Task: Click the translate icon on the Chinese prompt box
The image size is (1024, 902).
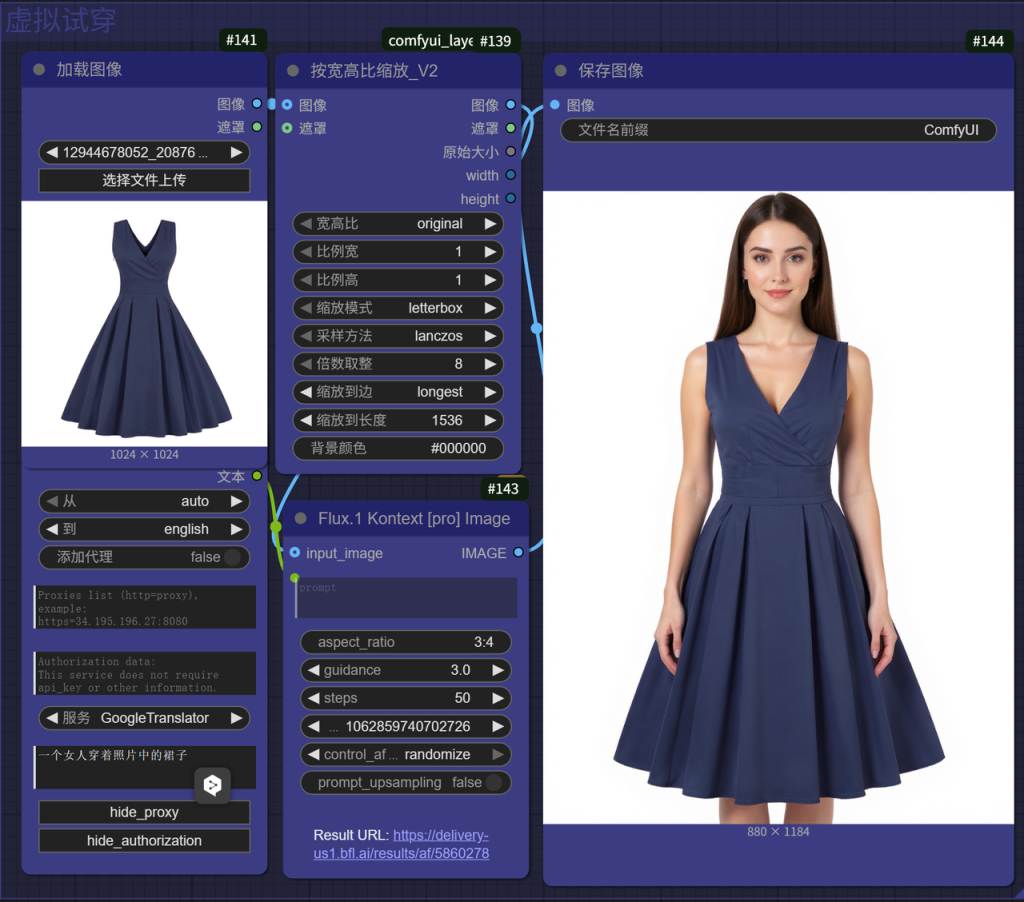Action: 212,785
